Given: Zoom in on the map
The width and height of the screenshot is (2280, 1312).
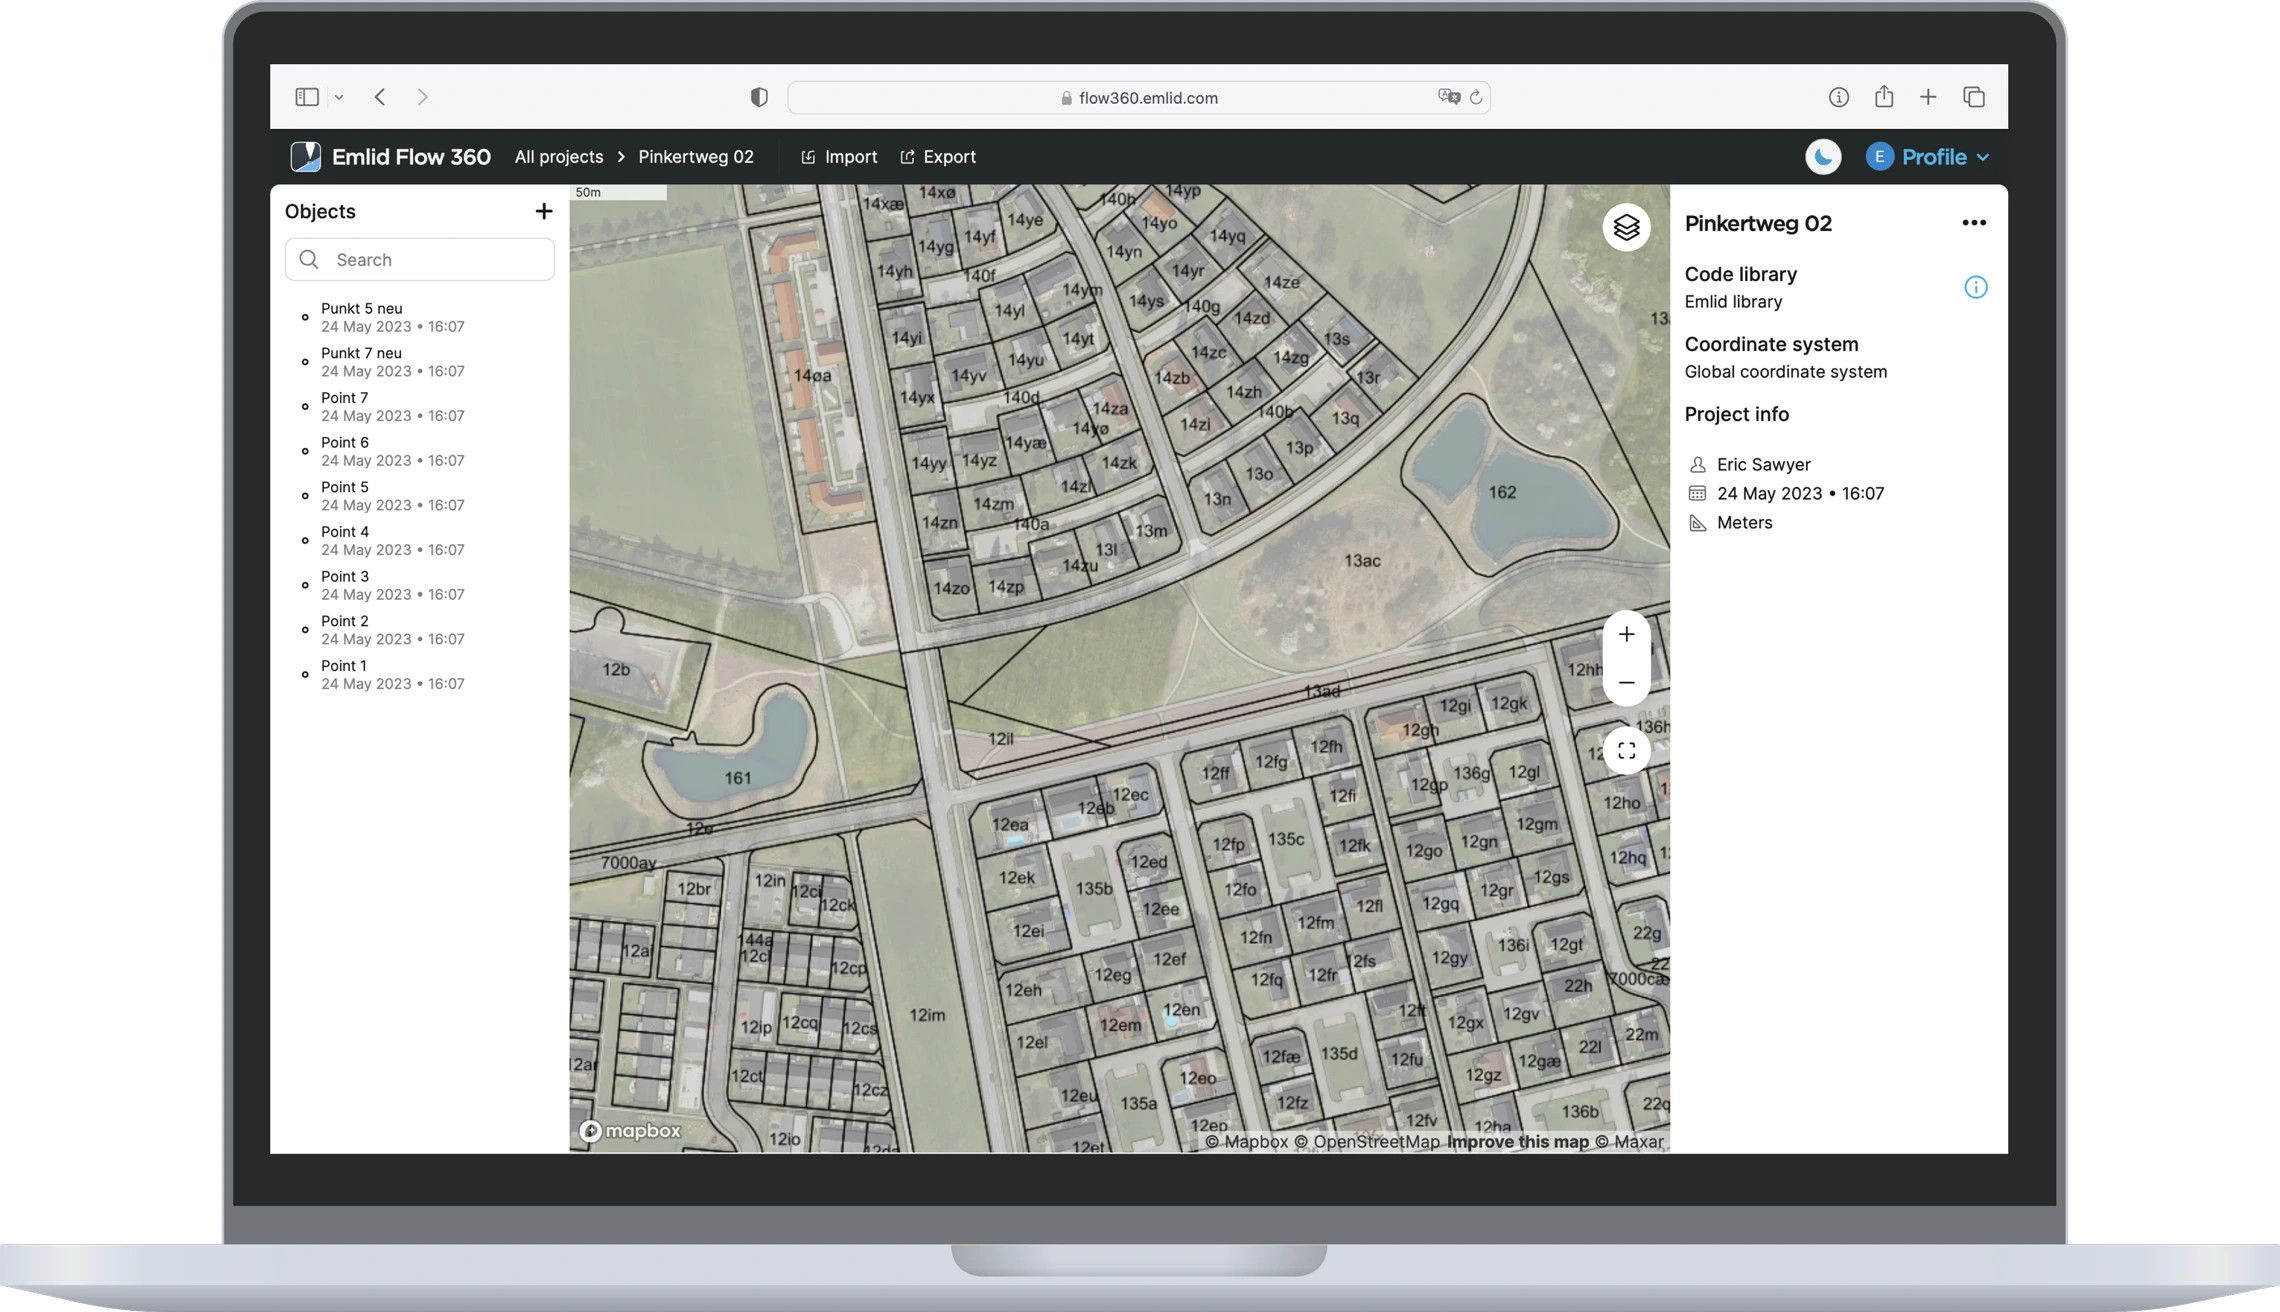Looking at the screenshot, I should [x=1626, y=635].
